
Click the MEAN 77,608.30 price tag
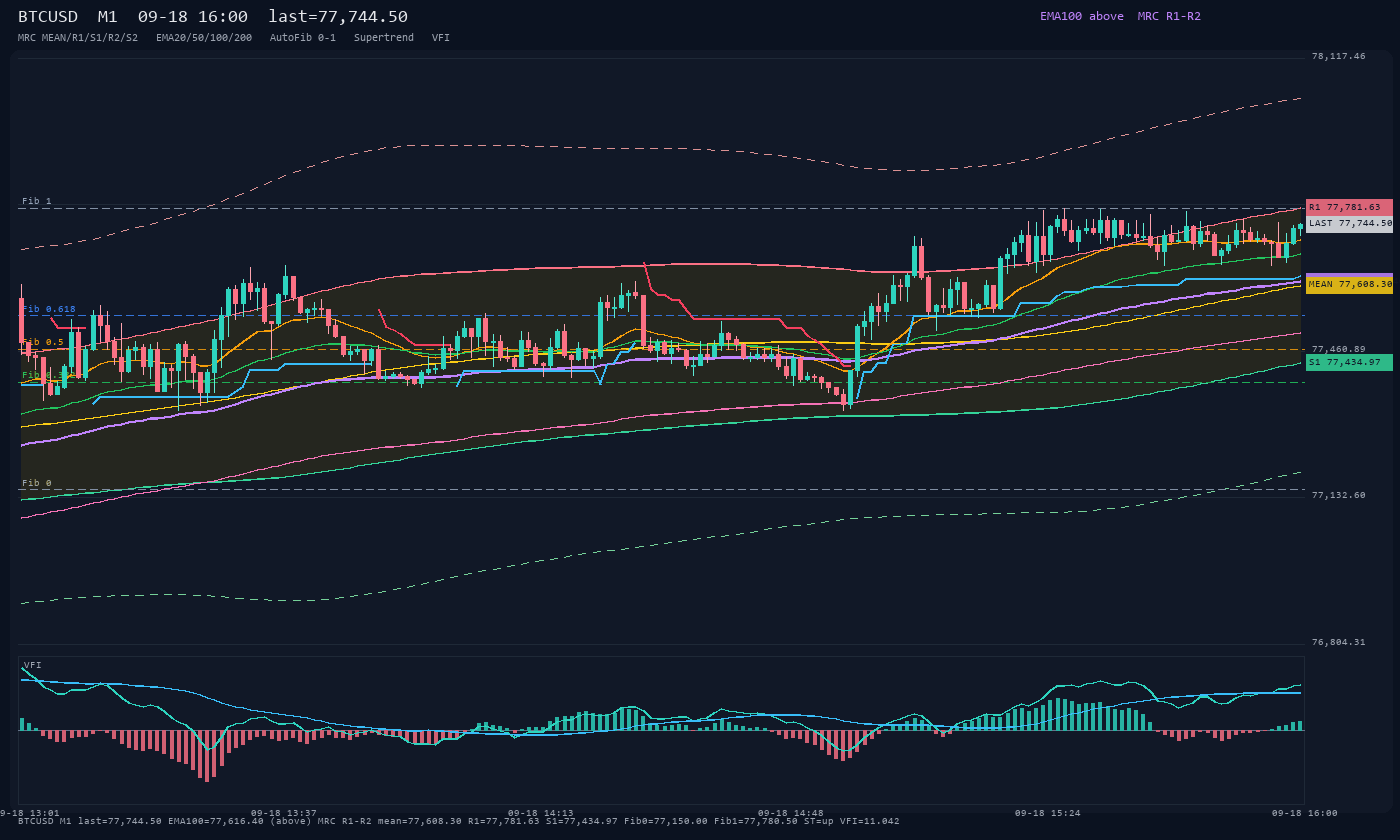(x=1349, y=285)
